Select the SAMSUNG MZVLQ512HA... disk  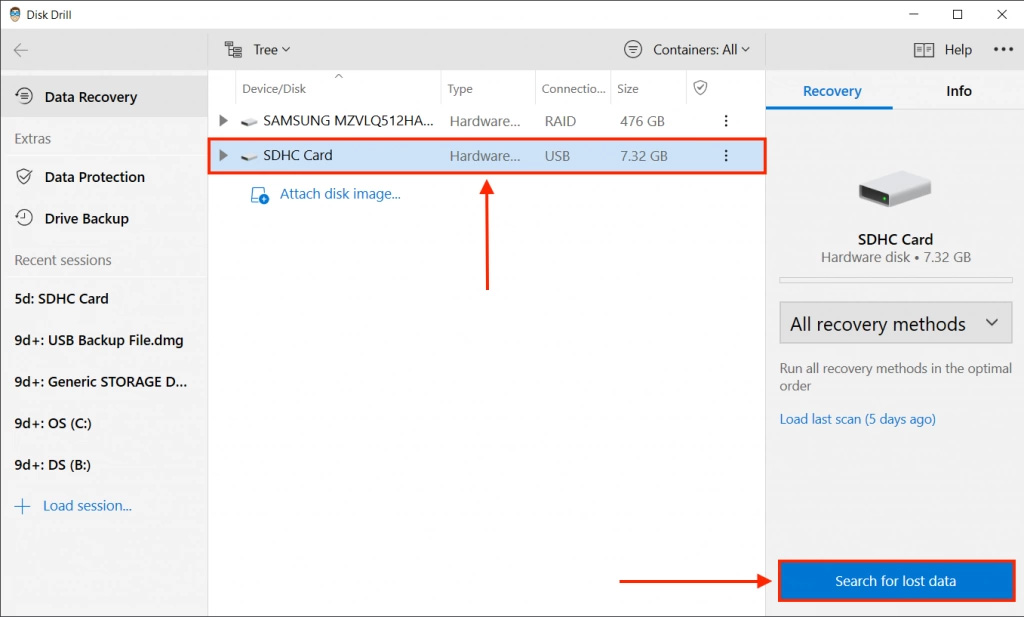(x=487, y=121)
